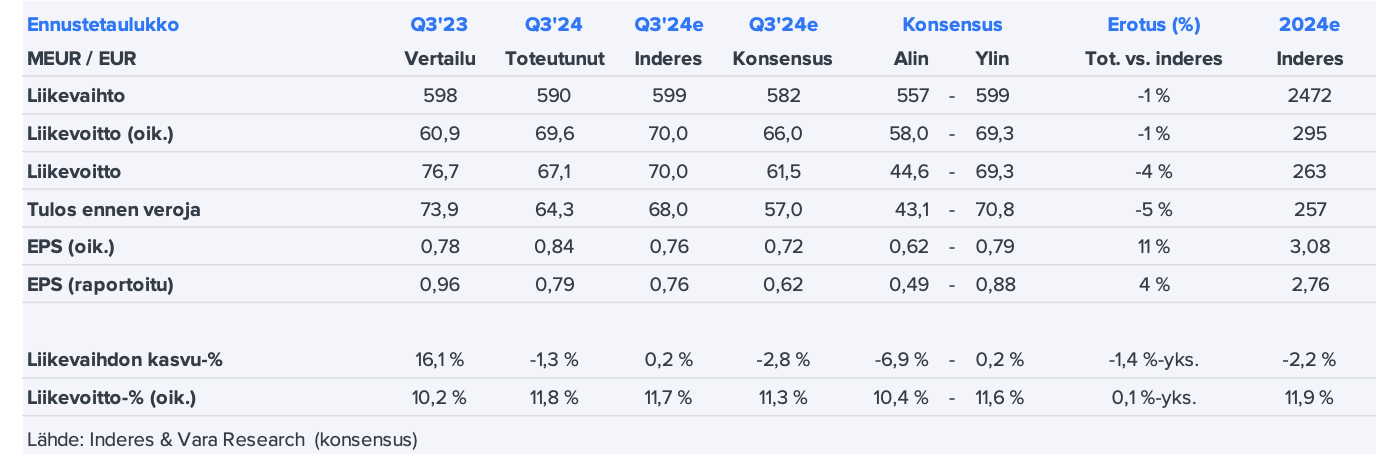Select the Tulos ennen veroja row label
This screenshot has width=1400, height=460.
(113, 209)
